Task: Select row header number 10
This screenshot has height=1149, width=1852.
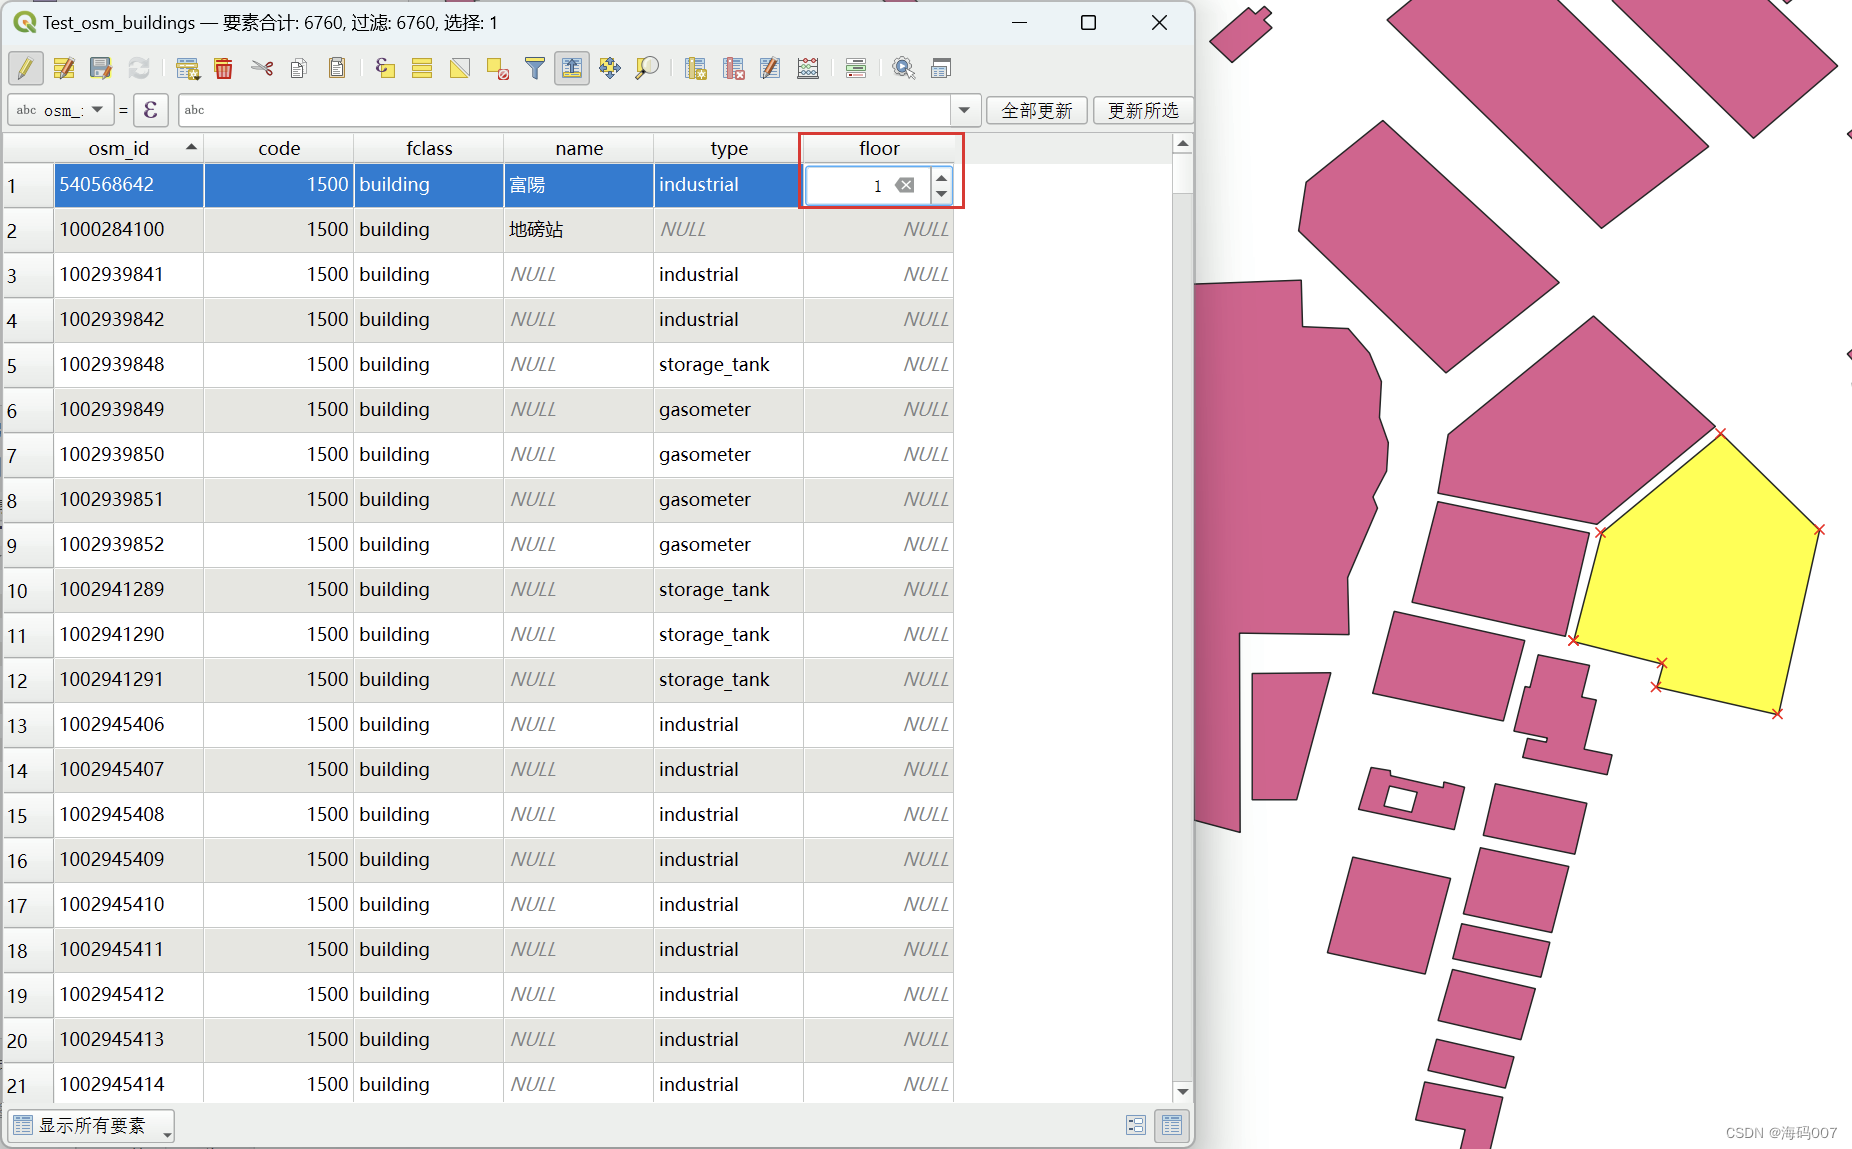Action: [28, 591]
